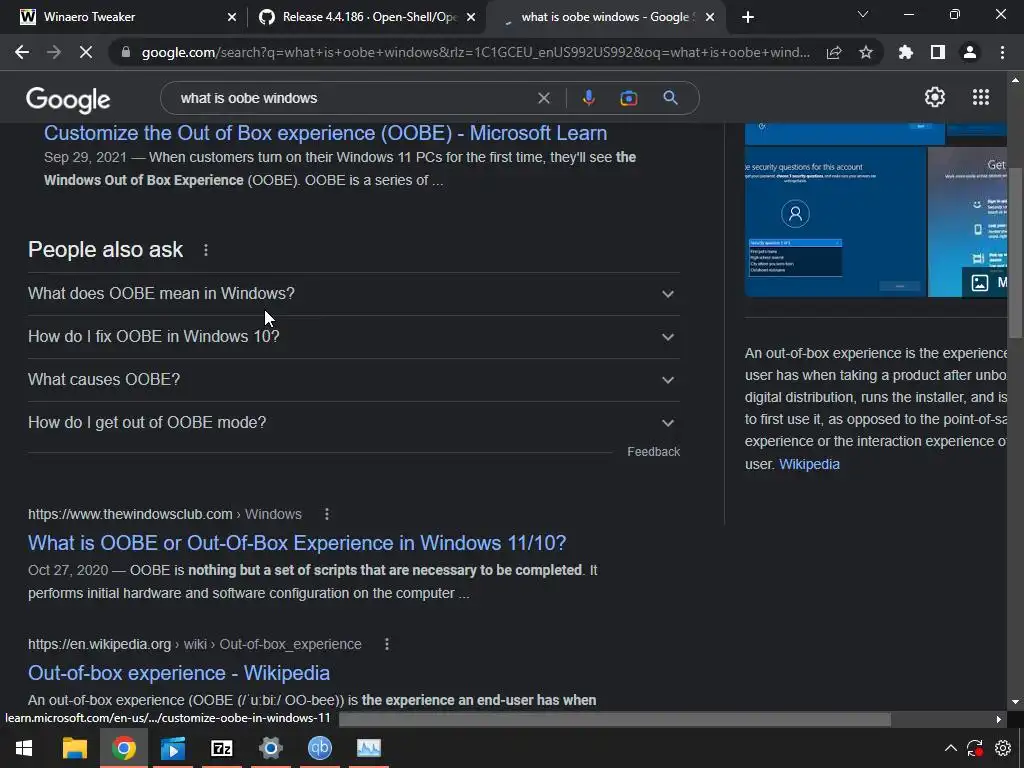The height and width of the screenshot is (768, 1024).
Task: Open the Google apps grid
Action: [x=981, y=97]
